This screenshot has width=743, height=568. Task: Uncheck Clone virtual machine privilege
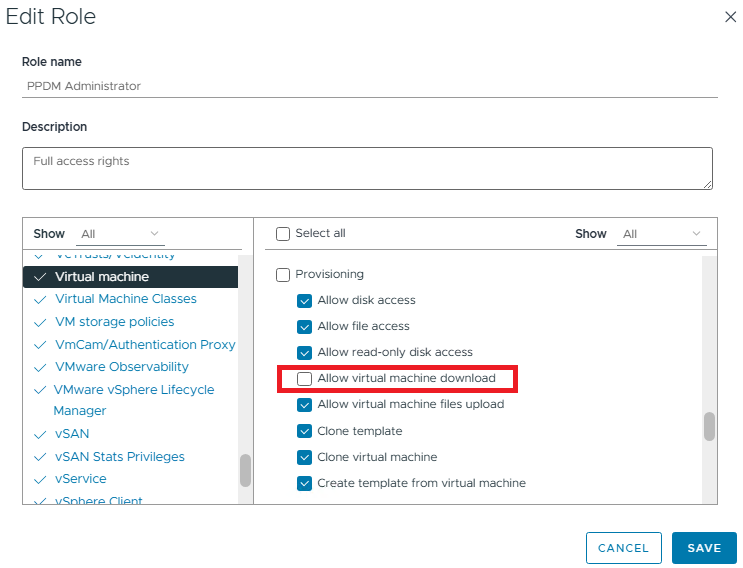coord(305,457)
